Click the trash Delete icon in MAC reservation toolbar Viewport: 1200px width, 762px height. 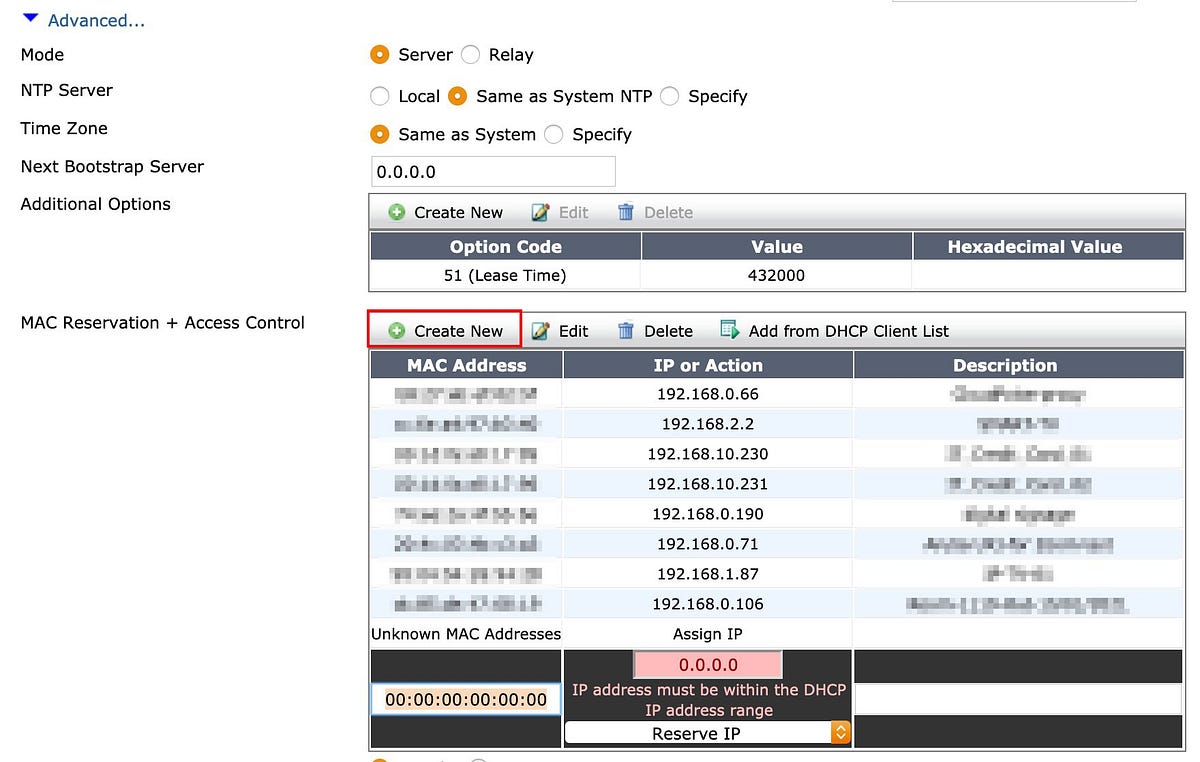626,330
